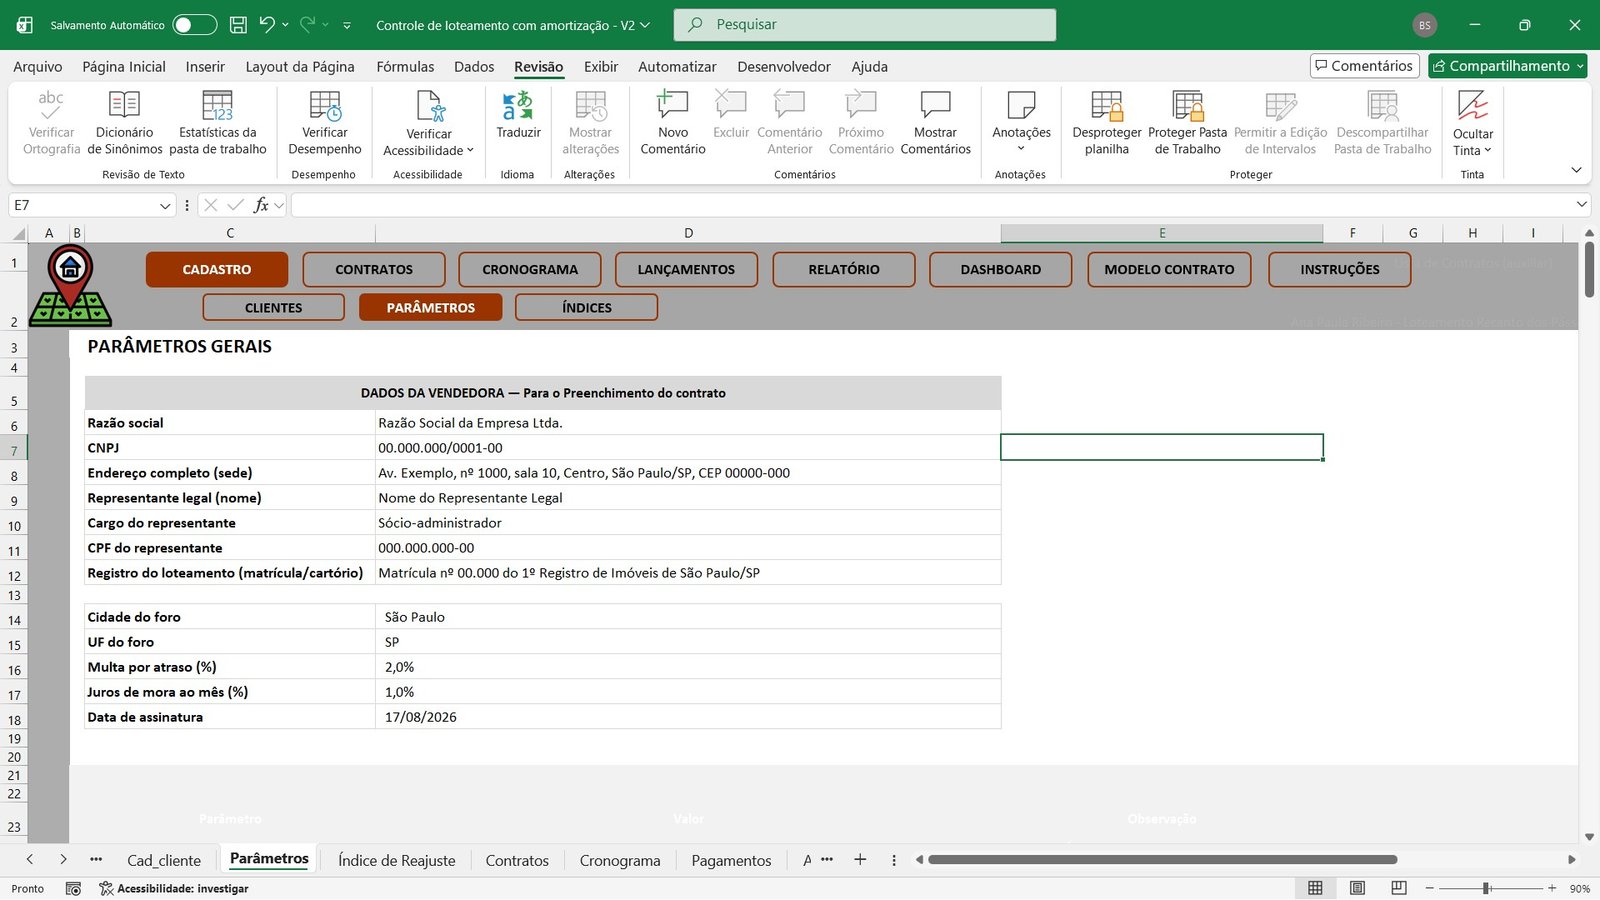1600x900 pixels.
Task: Click Acessibilidade: investigar in status bar
Action: pos(174,888)
